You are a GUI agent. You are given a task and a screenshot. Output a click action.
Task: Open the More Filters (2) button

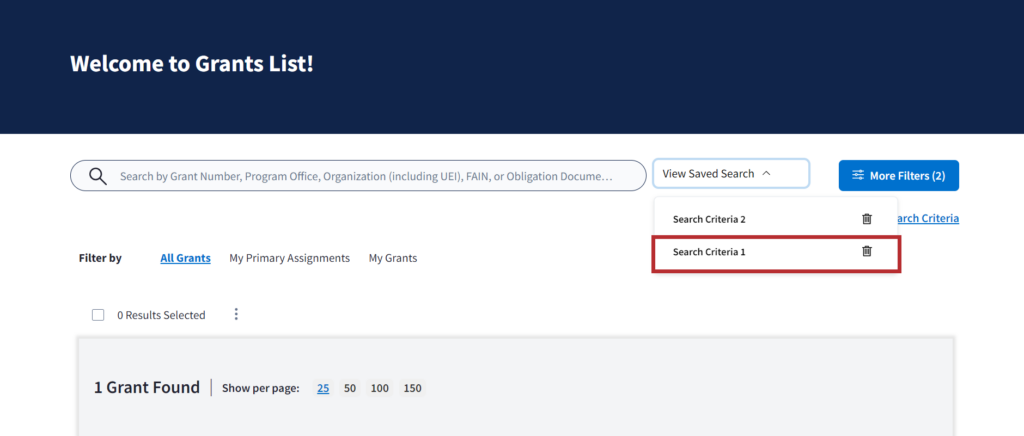898,176
